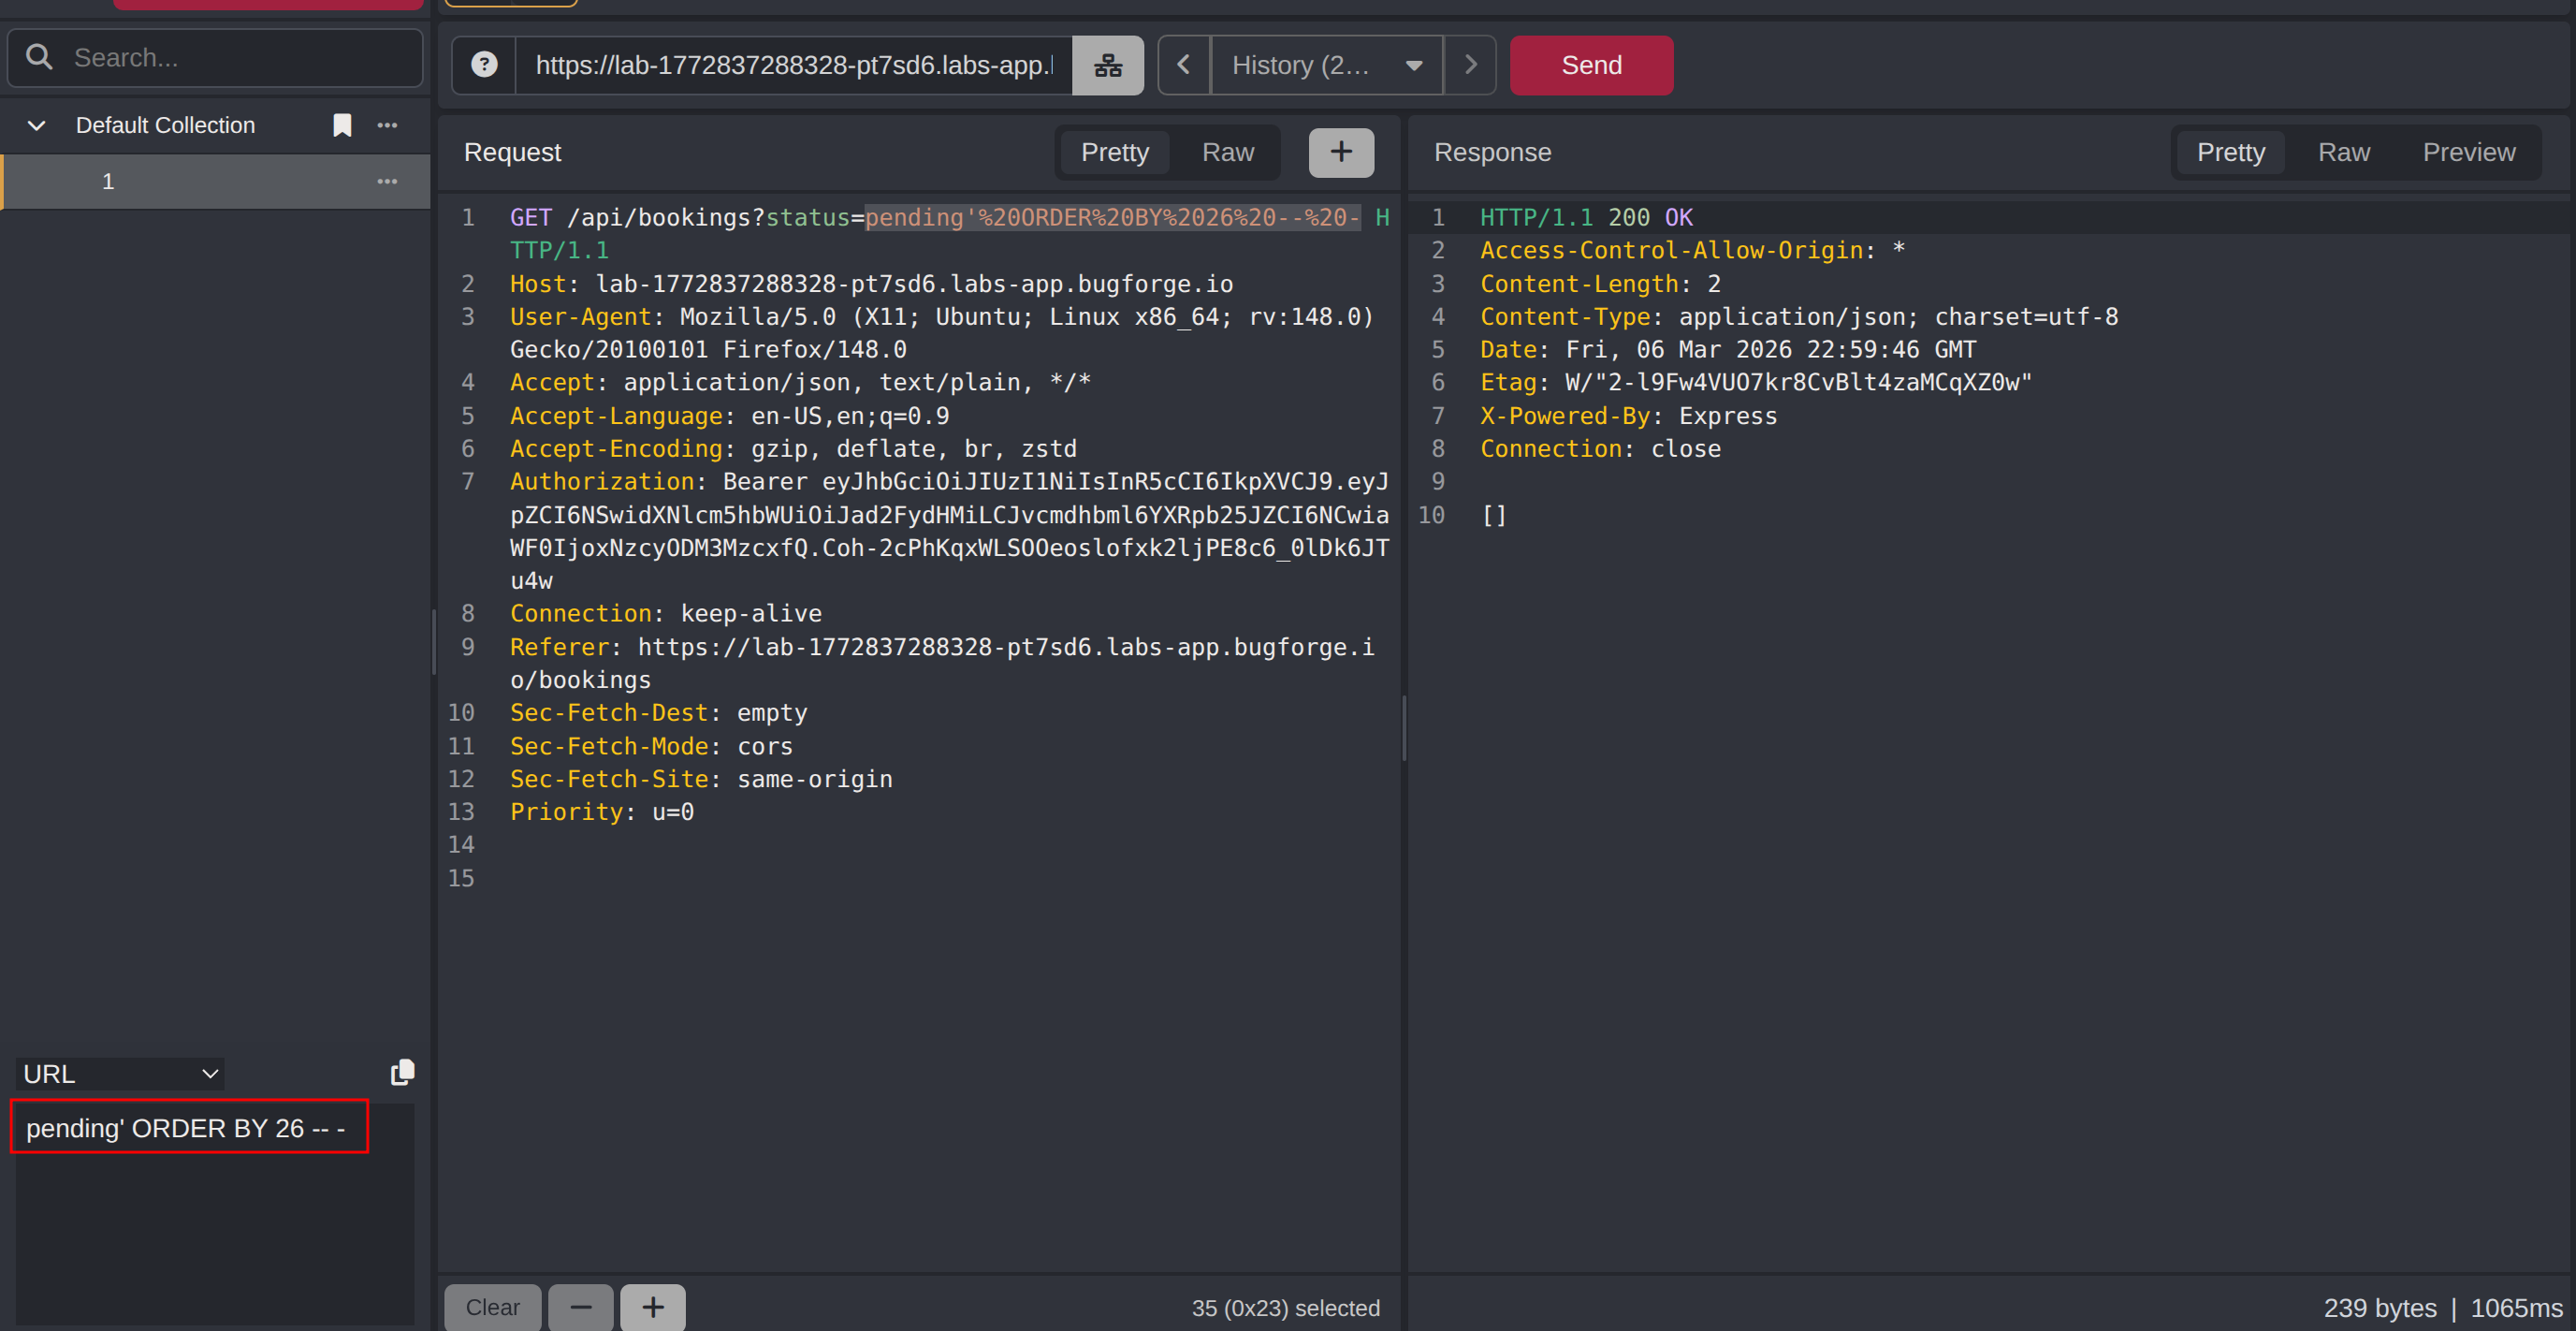Click the Clear button
2576x1331 pixels.
pos(492,1307)
